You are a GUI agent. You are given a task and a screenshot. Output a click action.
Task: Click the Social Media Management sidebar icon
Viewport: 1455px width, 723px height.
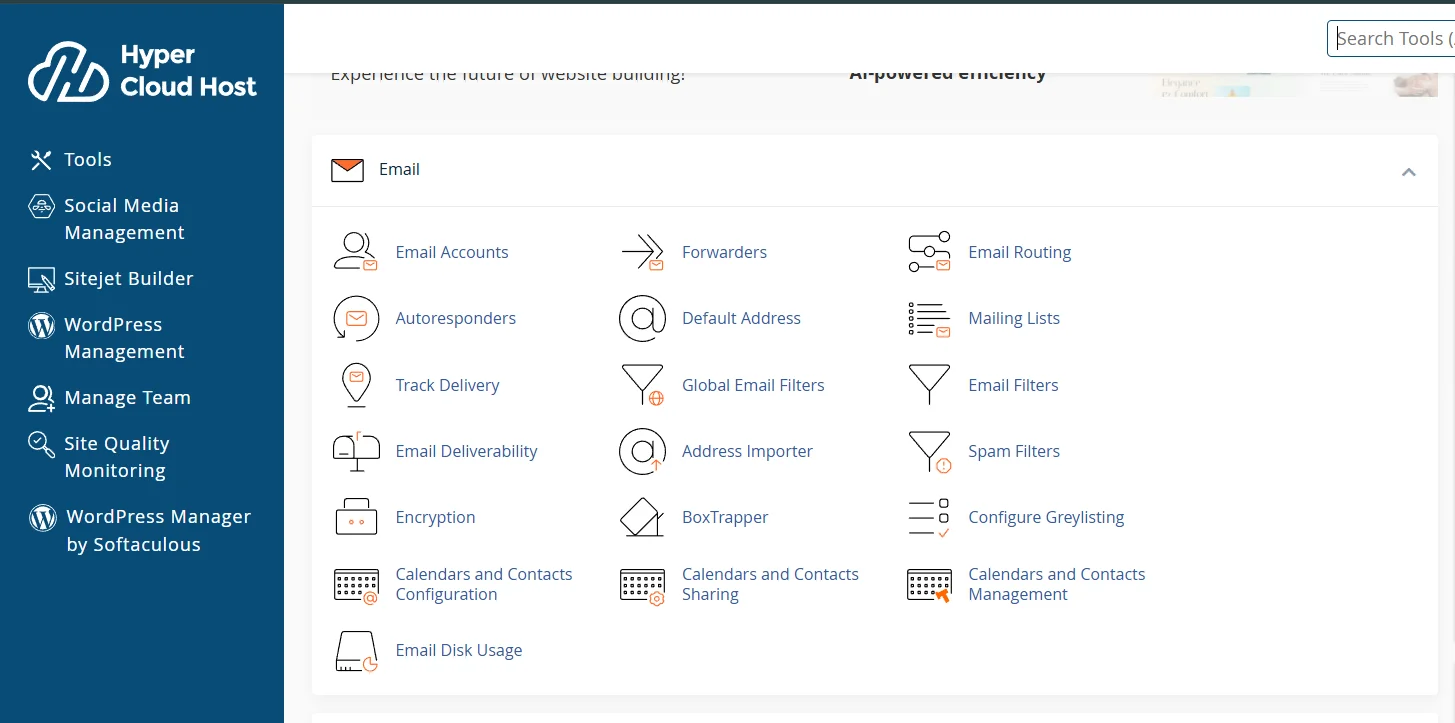pos(41,206)
